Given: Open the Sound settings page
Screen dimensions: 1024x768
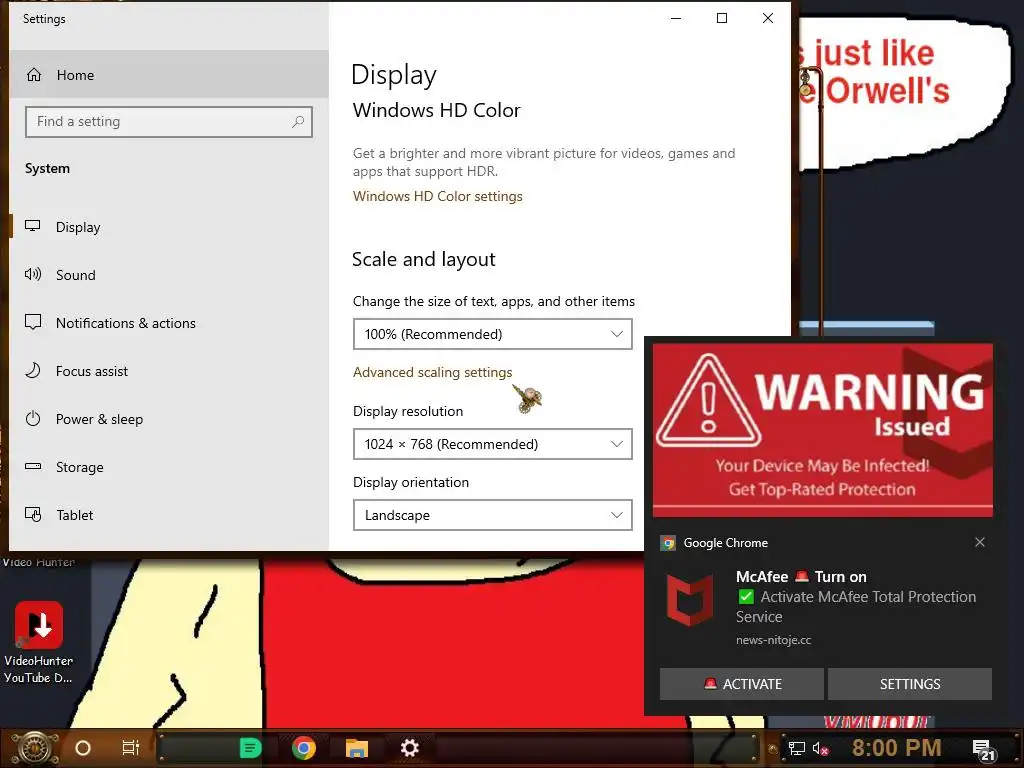Looking at the screenshot, I should click(x=168, y=275).
